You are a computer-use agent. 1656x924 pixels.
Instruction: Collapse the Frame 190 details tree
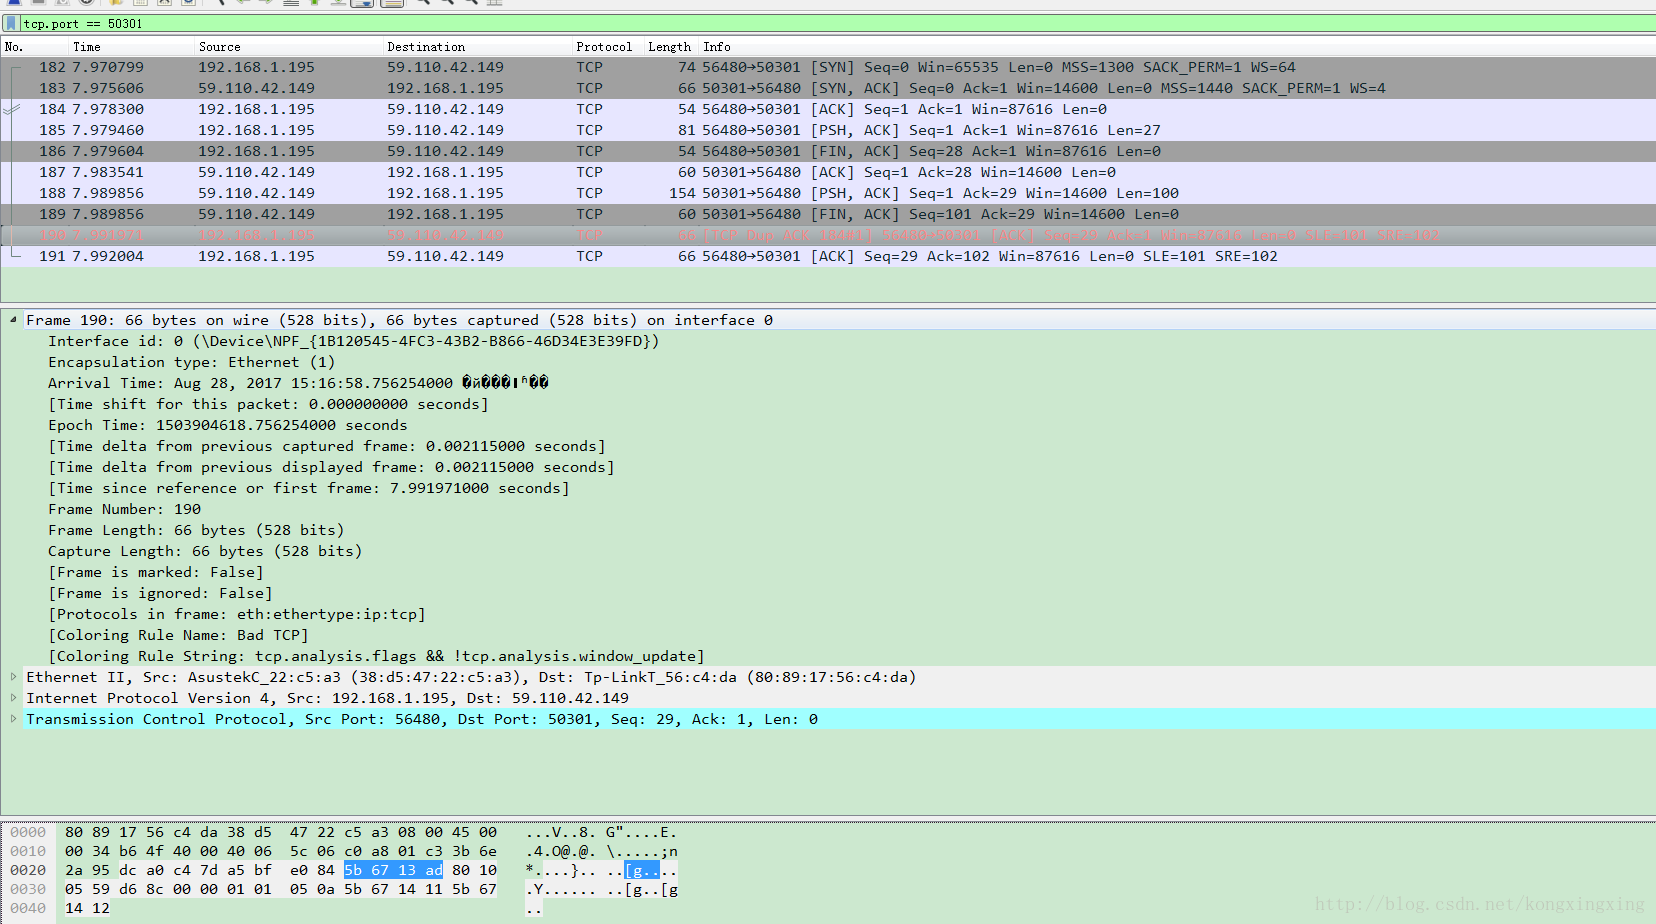click(13, 320)
